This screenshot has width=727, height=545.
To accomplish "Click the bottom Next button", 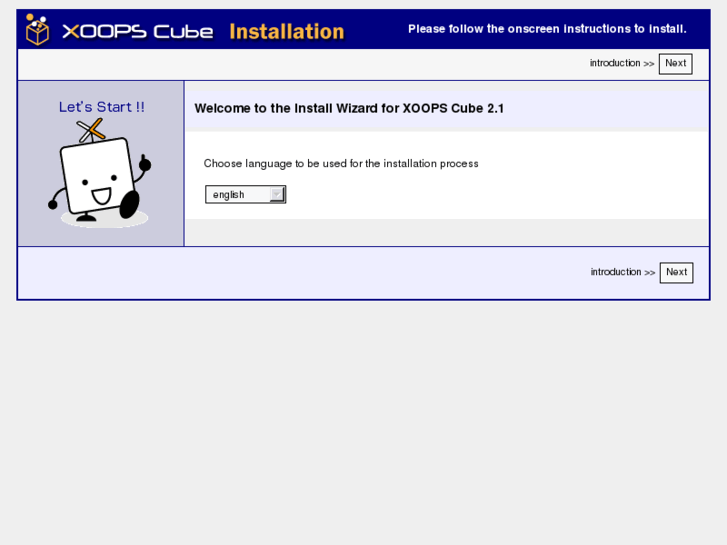I will [x=676, y=272].
